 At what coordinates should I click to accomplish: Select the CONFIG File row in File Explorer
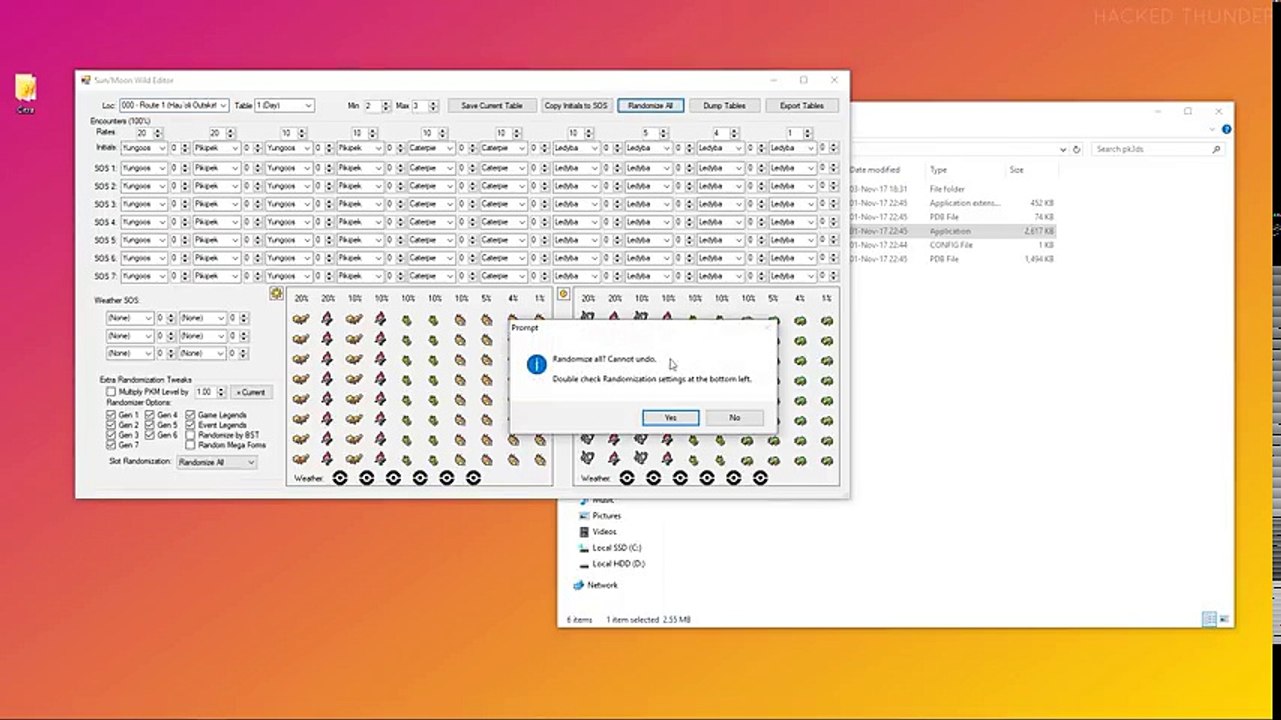point(952,245)
